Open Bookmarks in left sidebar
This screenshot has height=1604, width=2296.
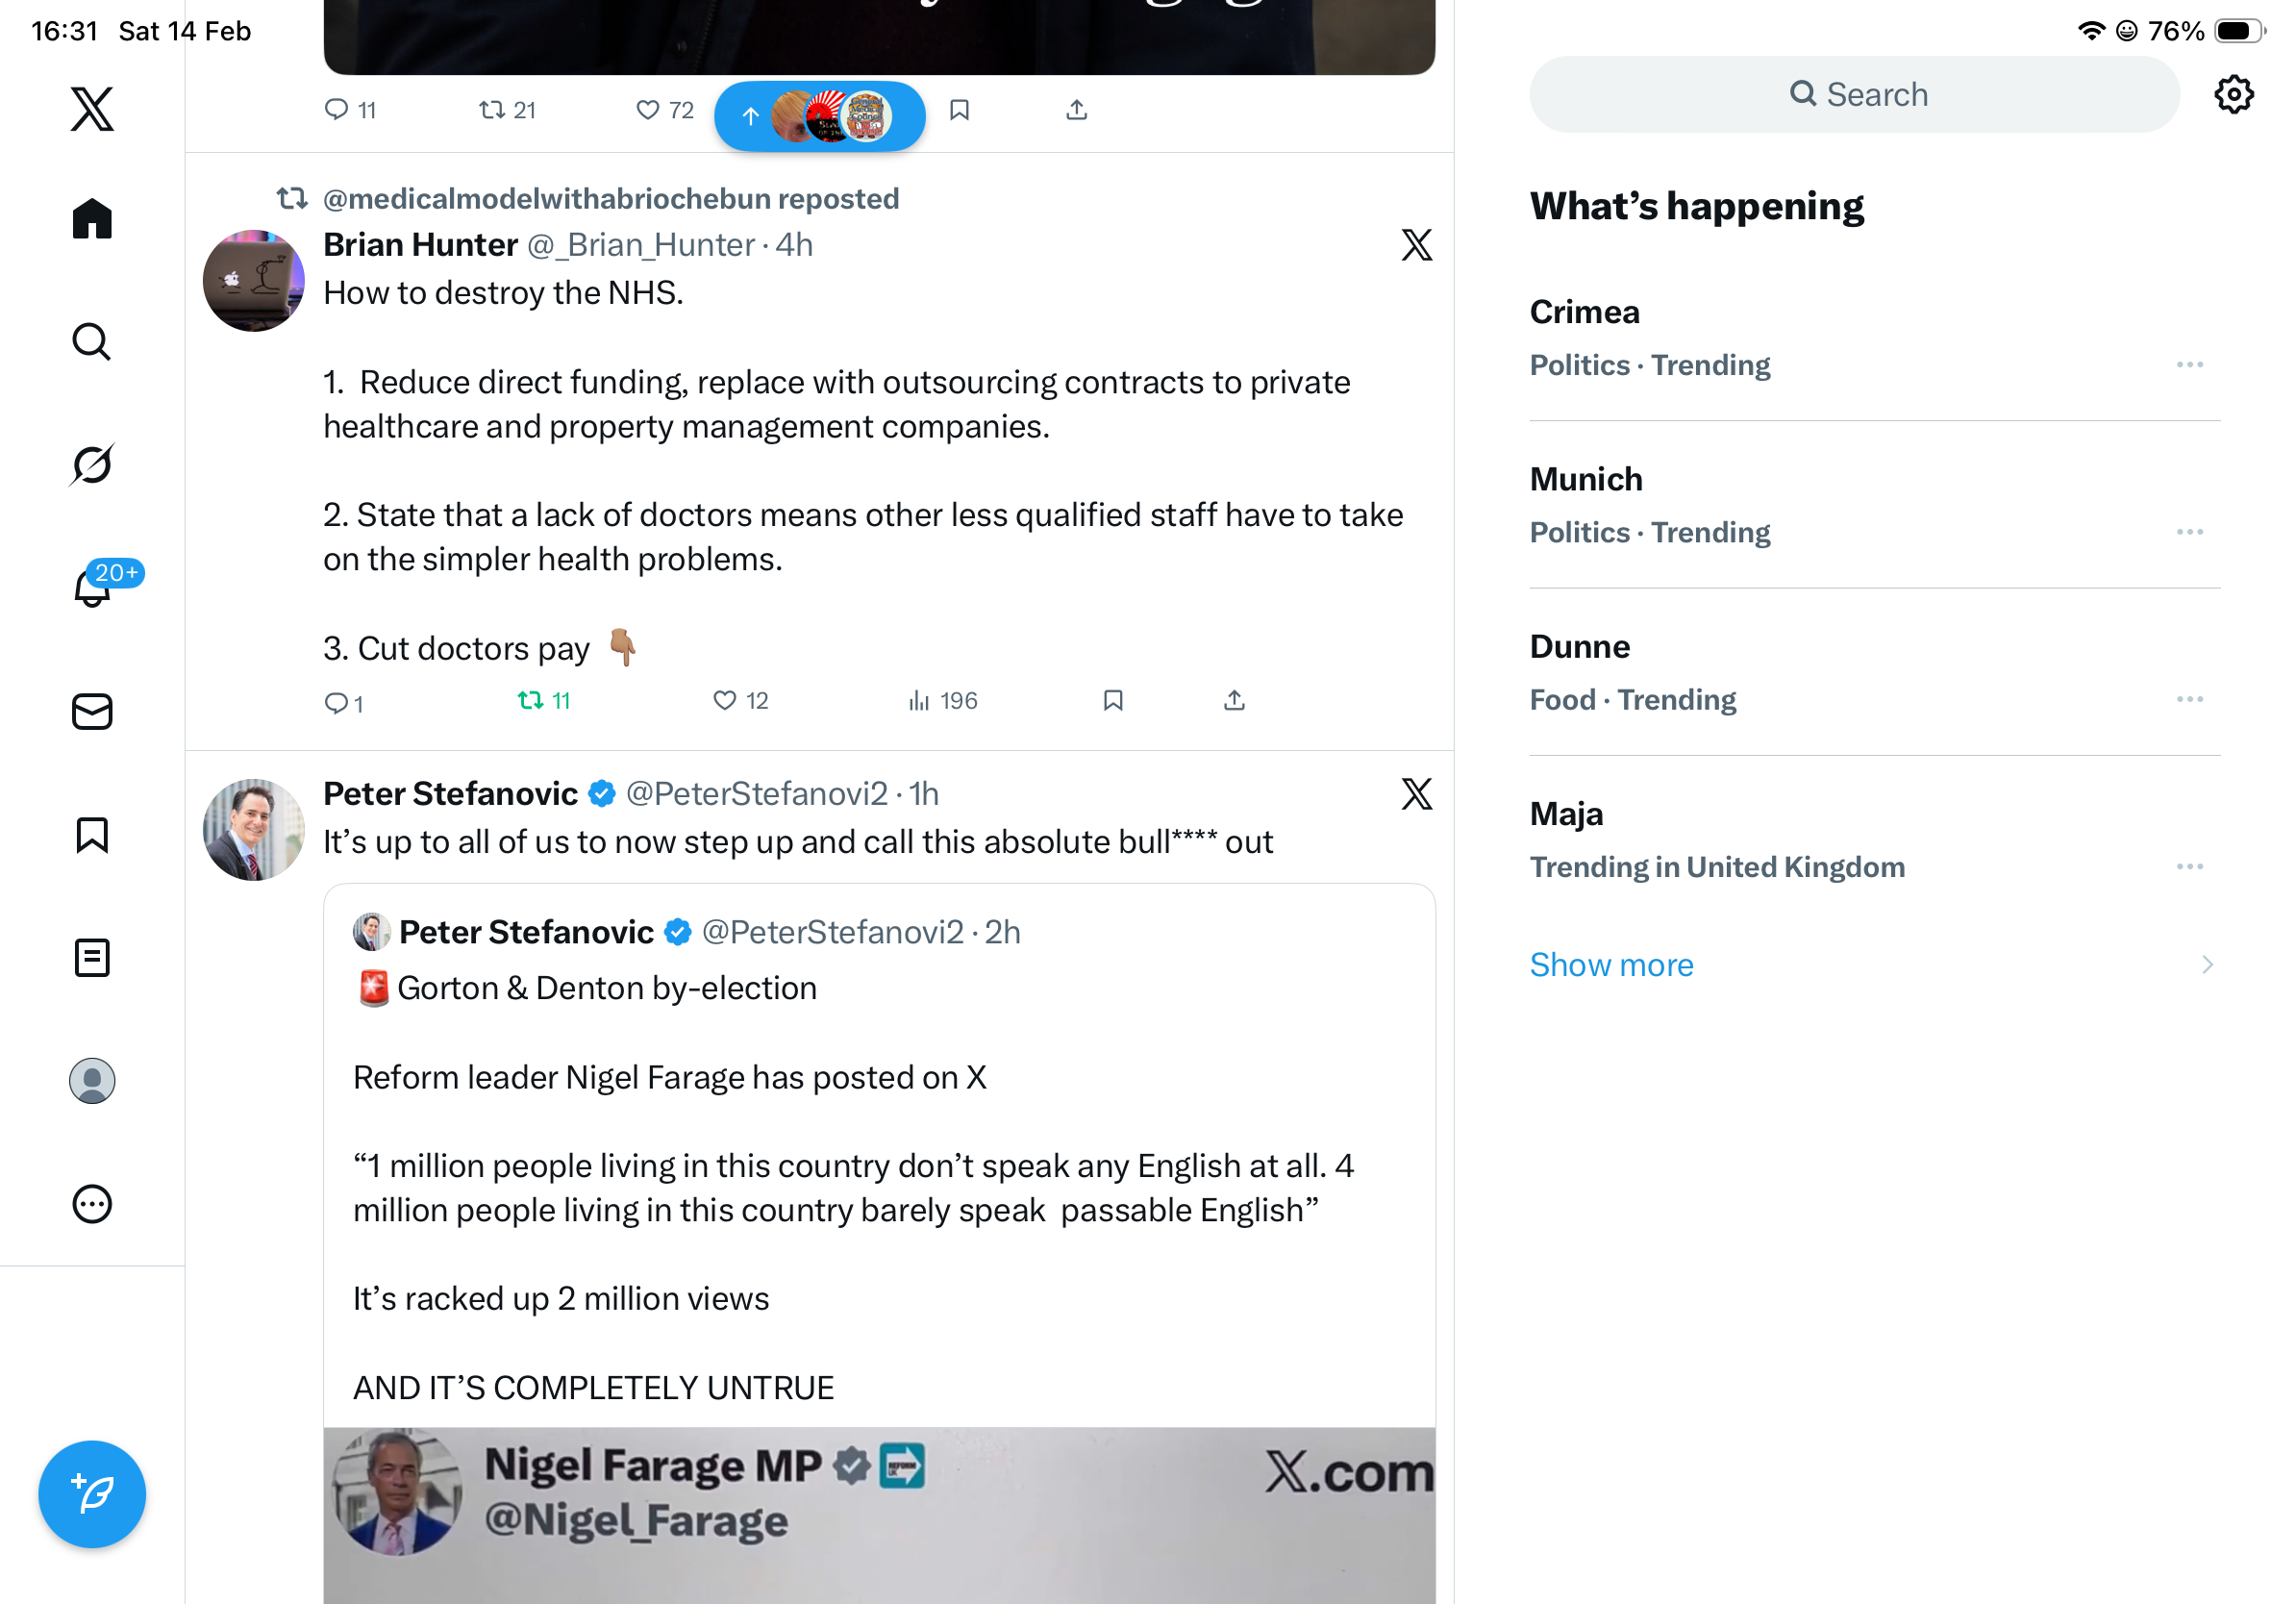pyautogui.click(x=92, y=834)
